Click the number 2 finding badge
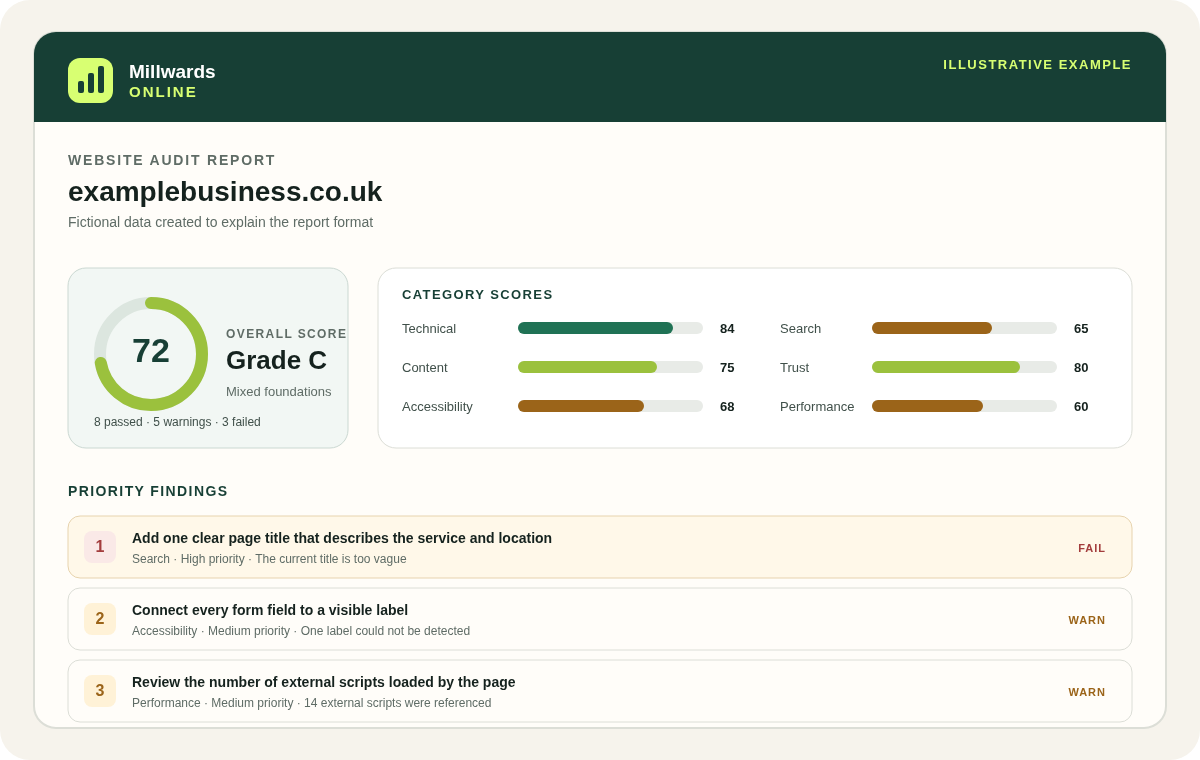Screen dimensions: 1200x760 click(x=100, y=619)
